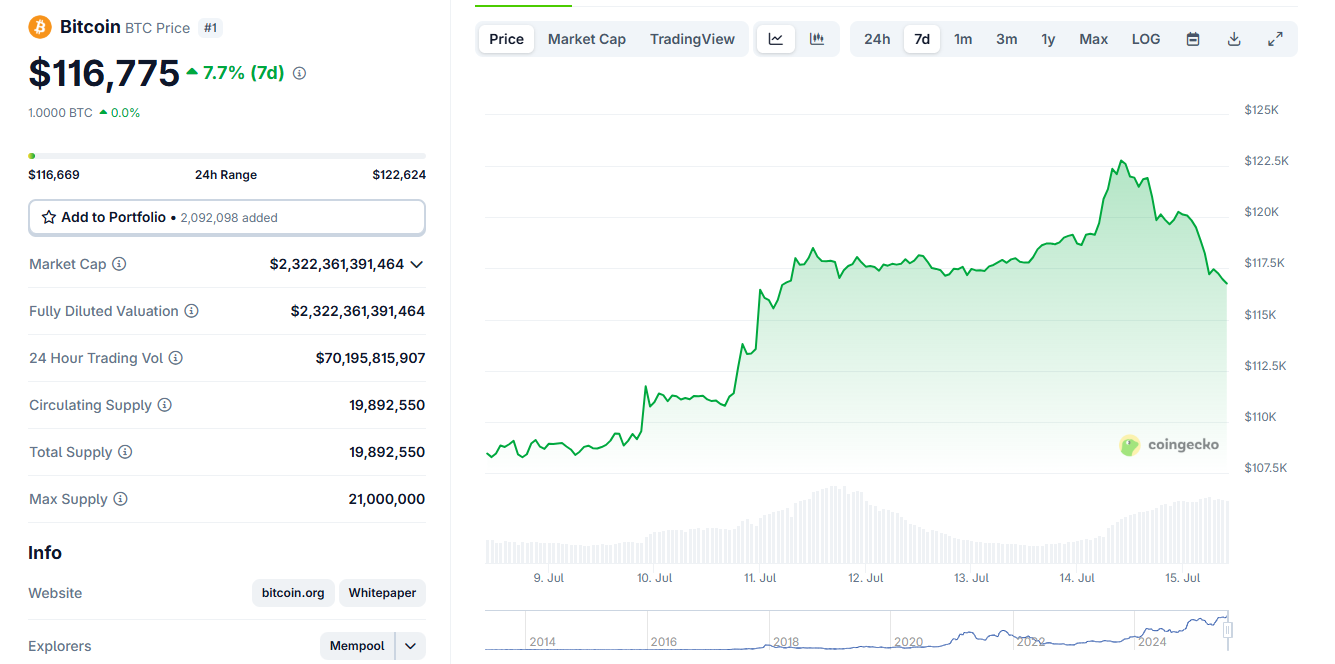Click Max Supply info icon
The height and width of the screenshot is (664, 1335).
(120, 499)
